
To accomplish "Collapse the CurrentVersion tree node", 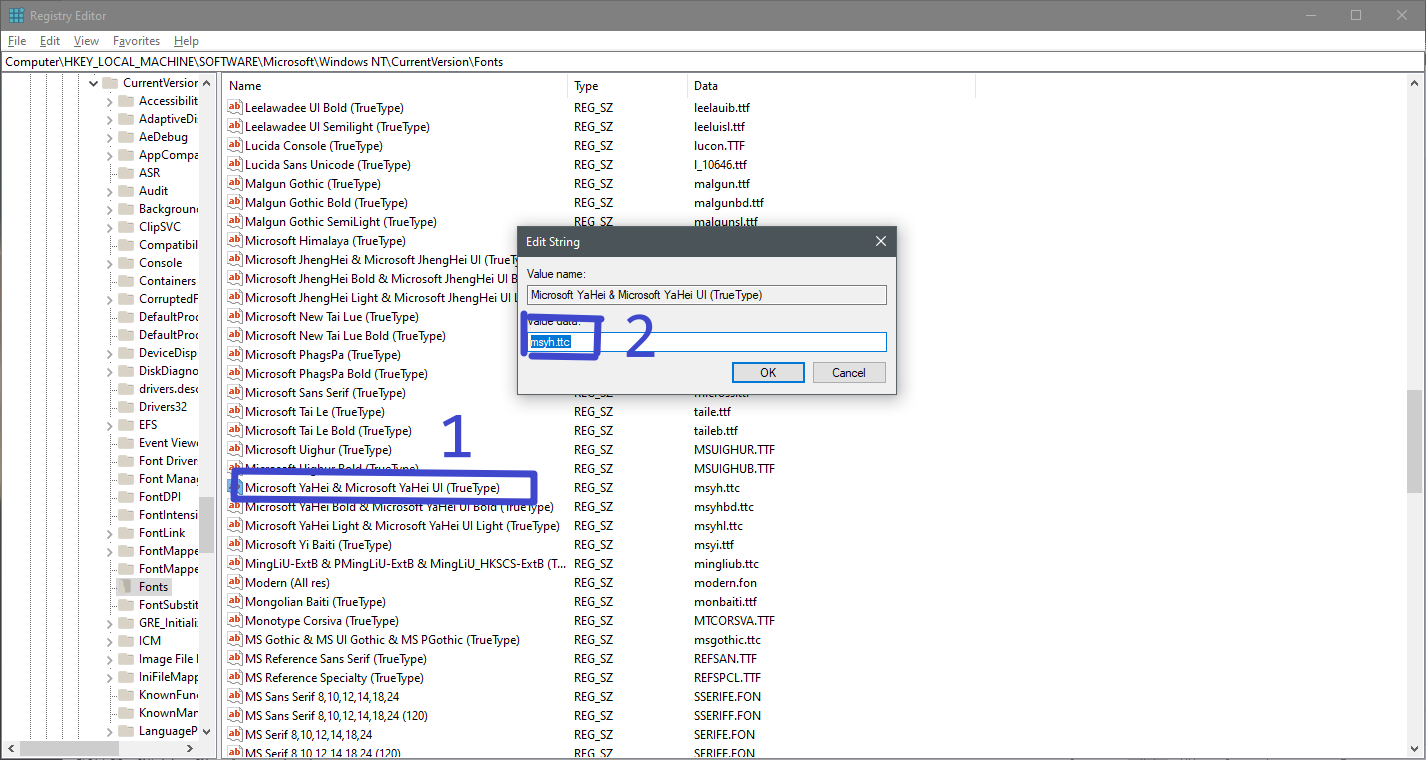I will coord(93,83).
